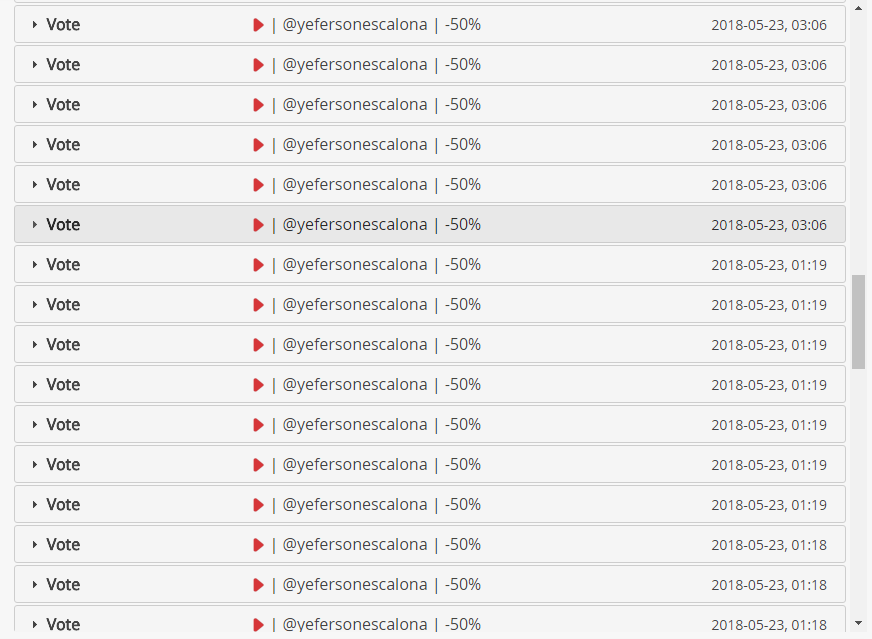Open @yefersonescalona in first 01:18 row
Viewport: 872px width, 639px height.
pyautogui.click(x=355, y=545)
